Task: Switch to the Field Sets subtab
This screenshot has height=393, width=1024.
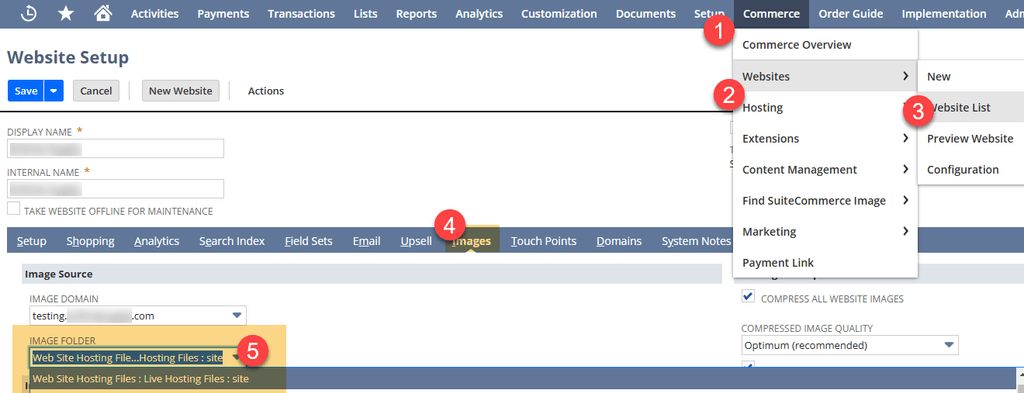Action: pyautogui.click(x=308, y=241)
